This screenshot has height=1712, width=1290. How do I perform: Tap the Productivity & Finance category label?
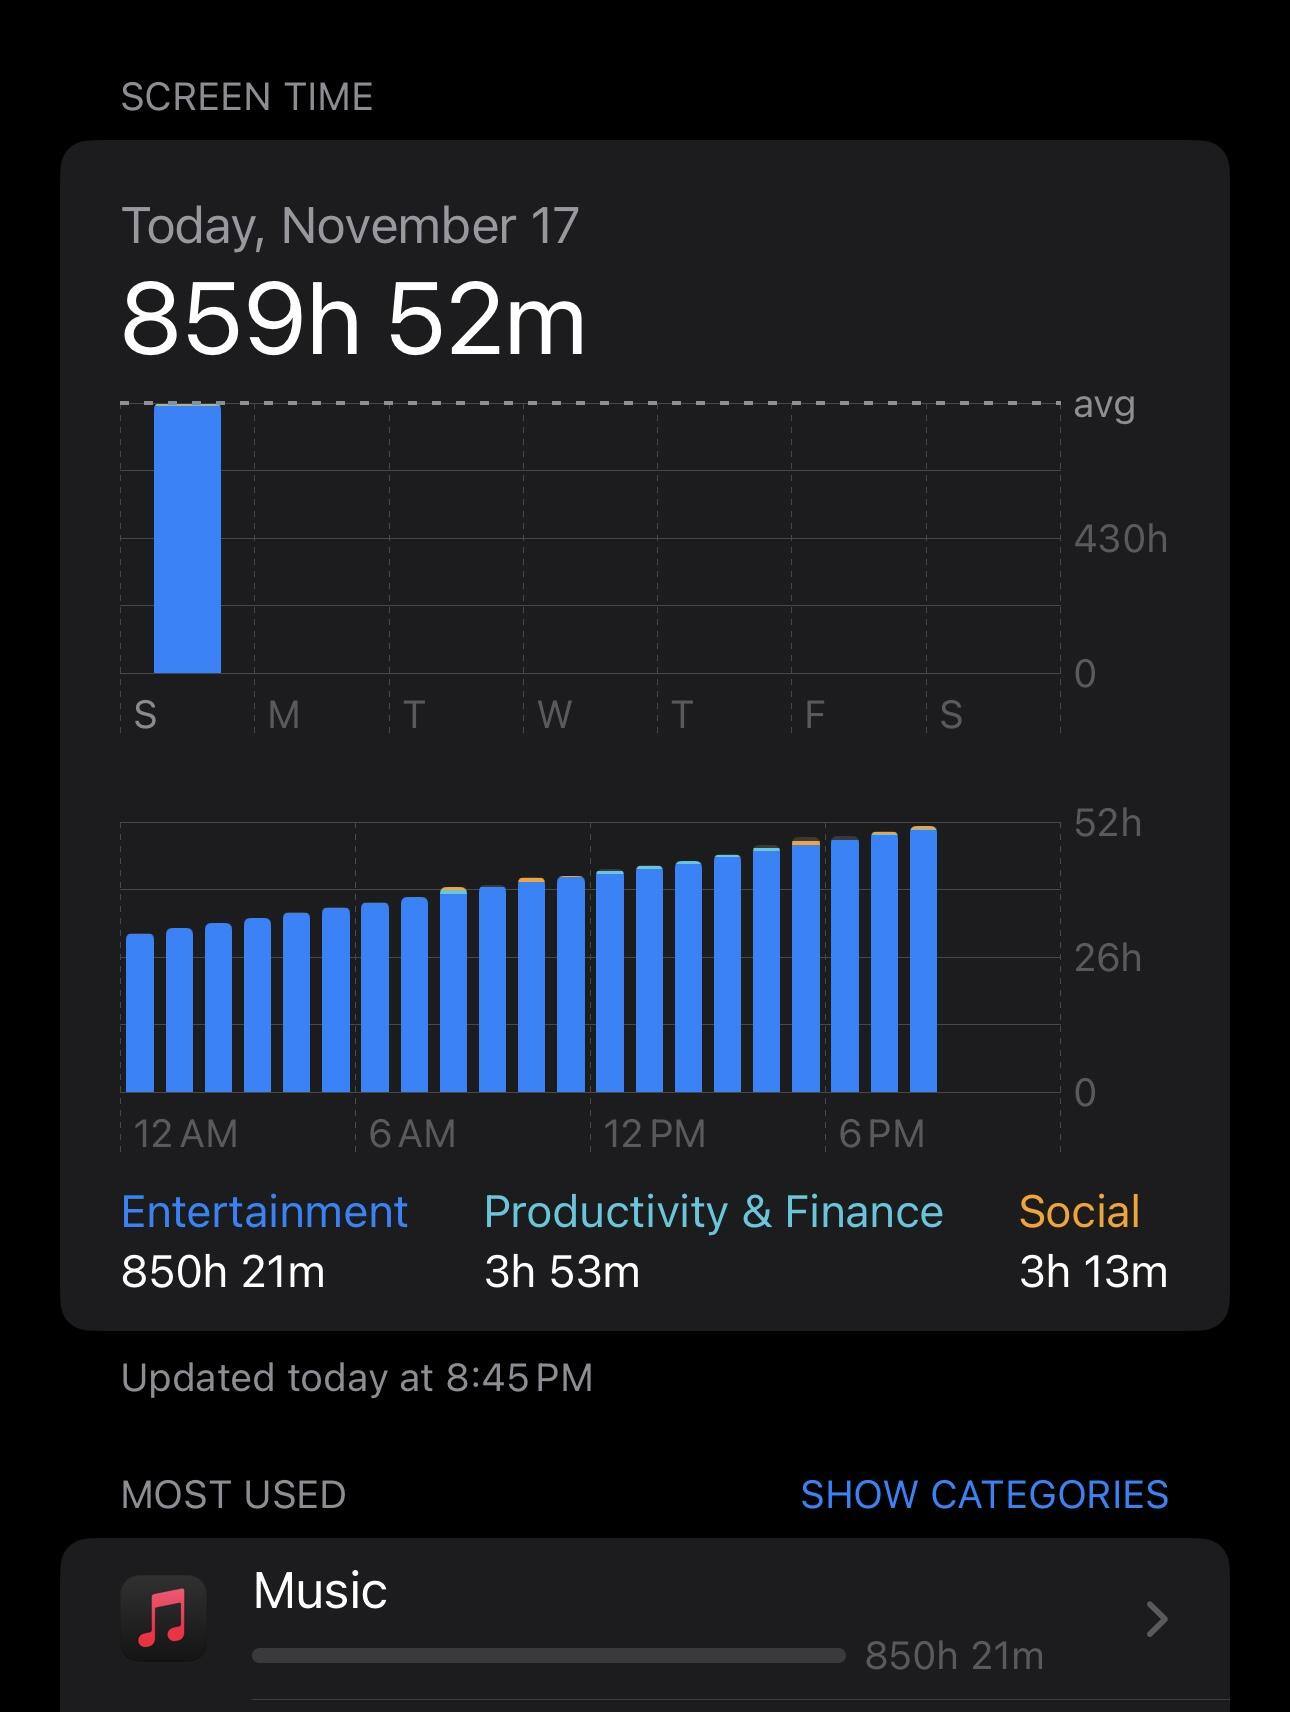click(713, 1212)
